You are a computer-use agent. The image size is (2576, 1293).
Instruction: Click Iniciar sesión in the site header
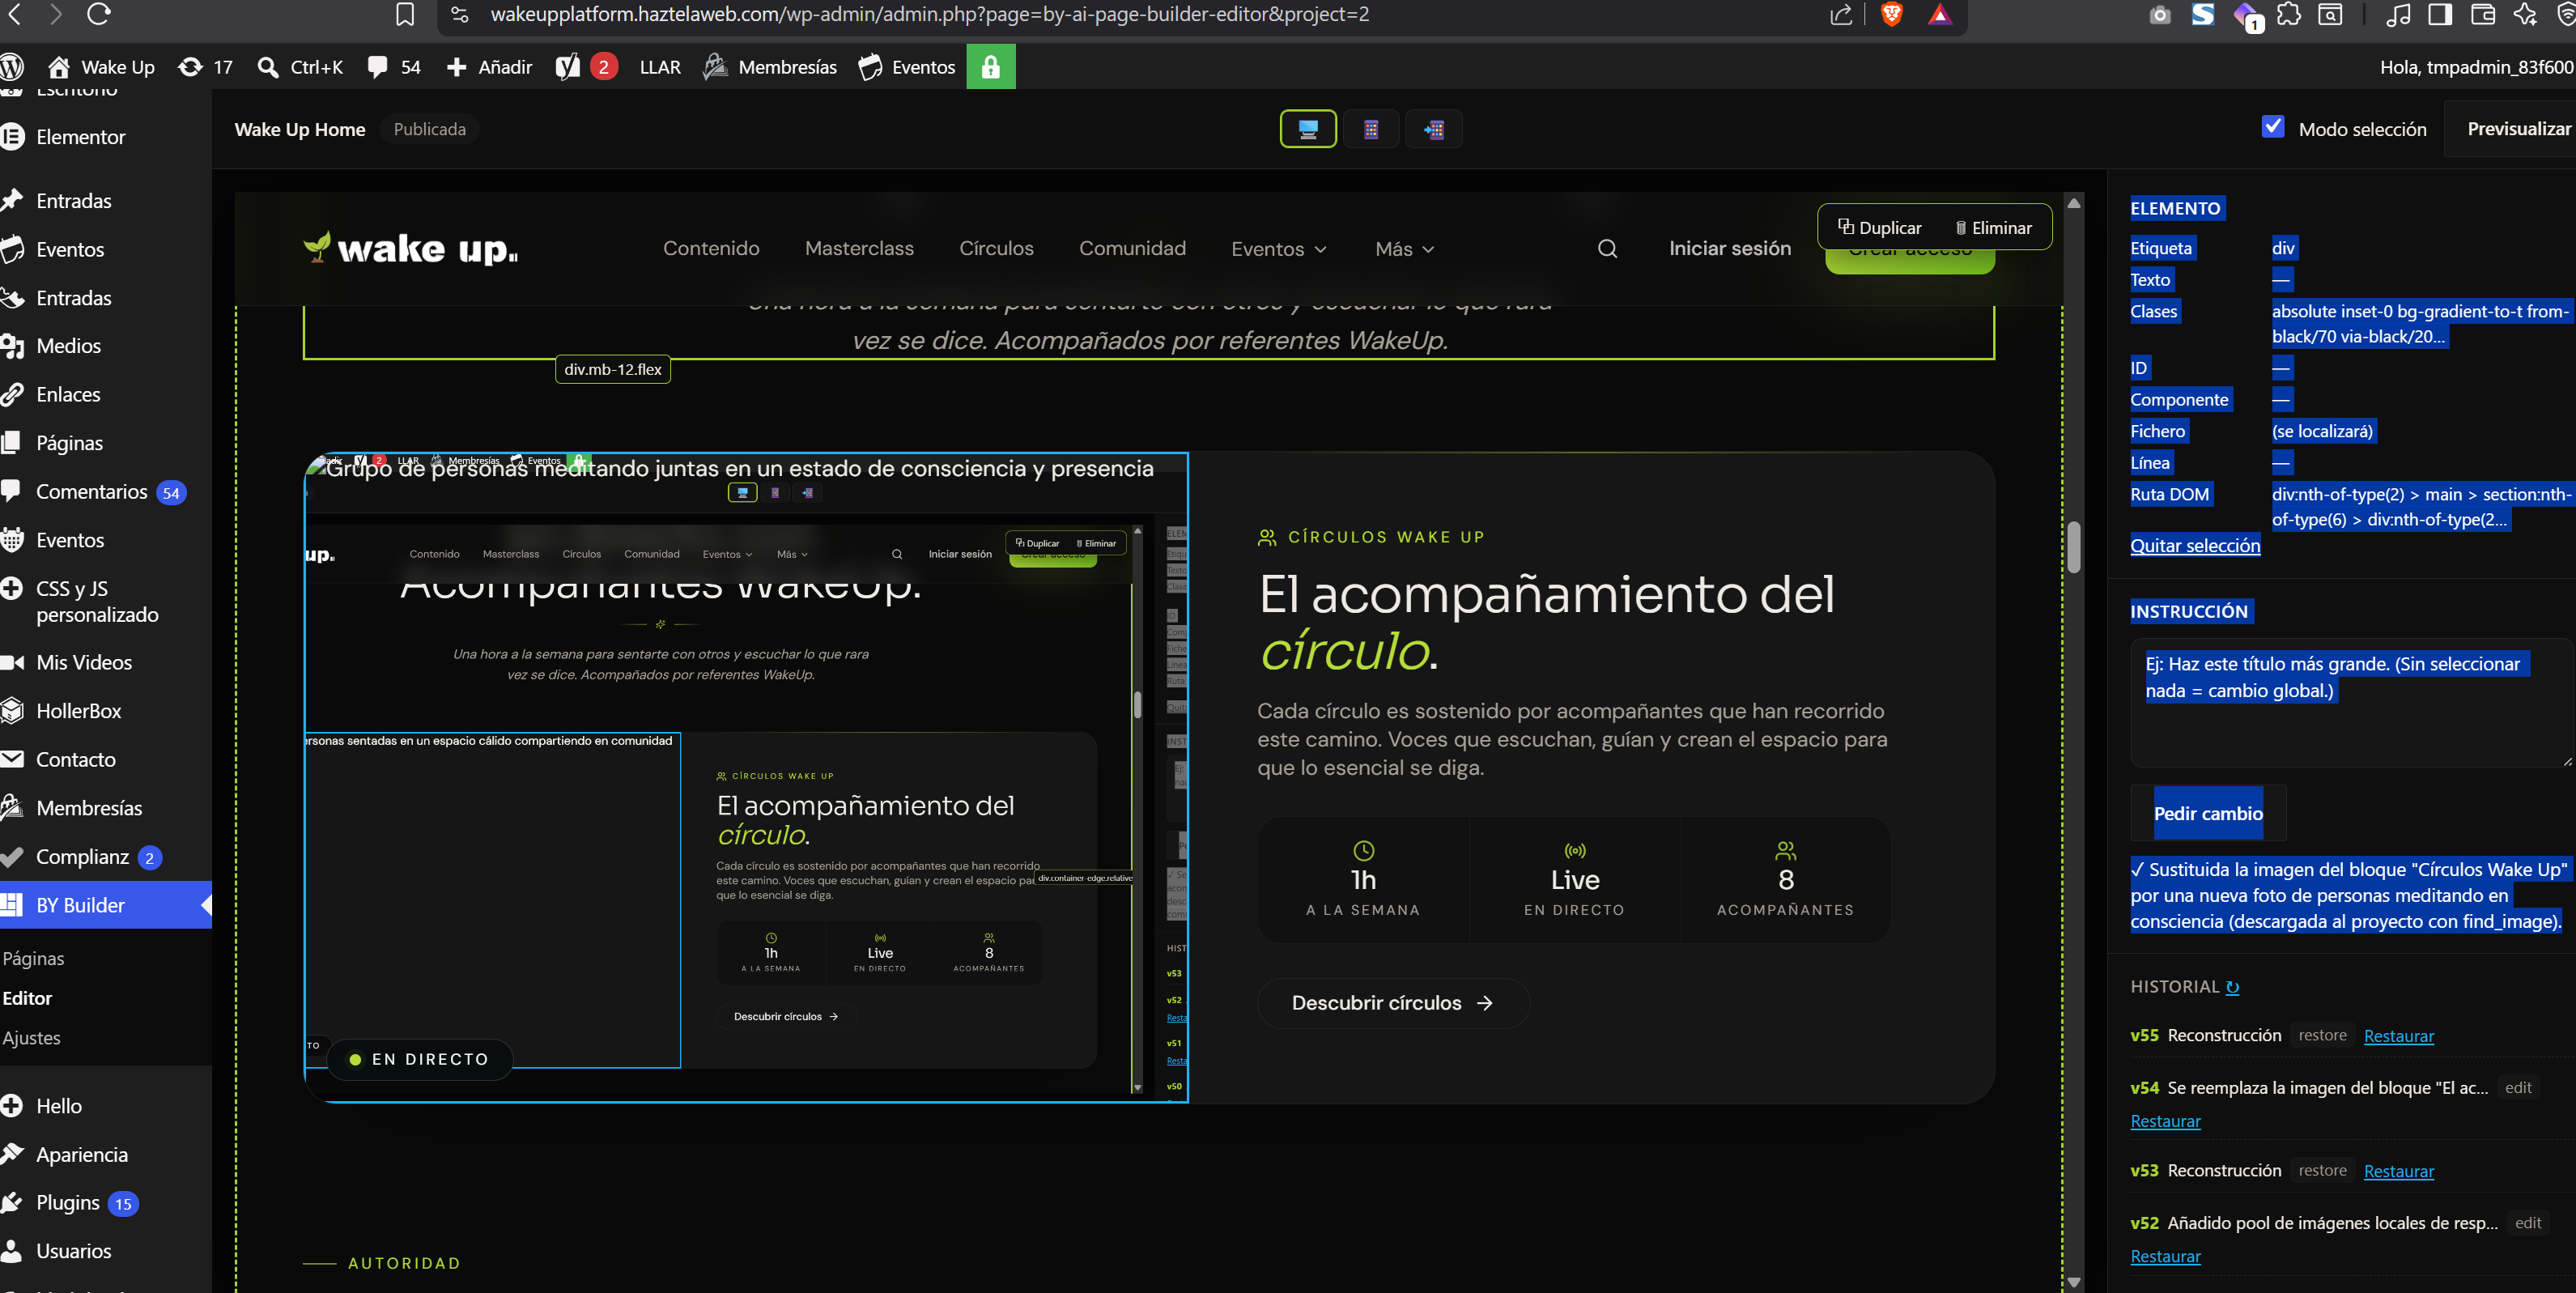coord(1730,249)
